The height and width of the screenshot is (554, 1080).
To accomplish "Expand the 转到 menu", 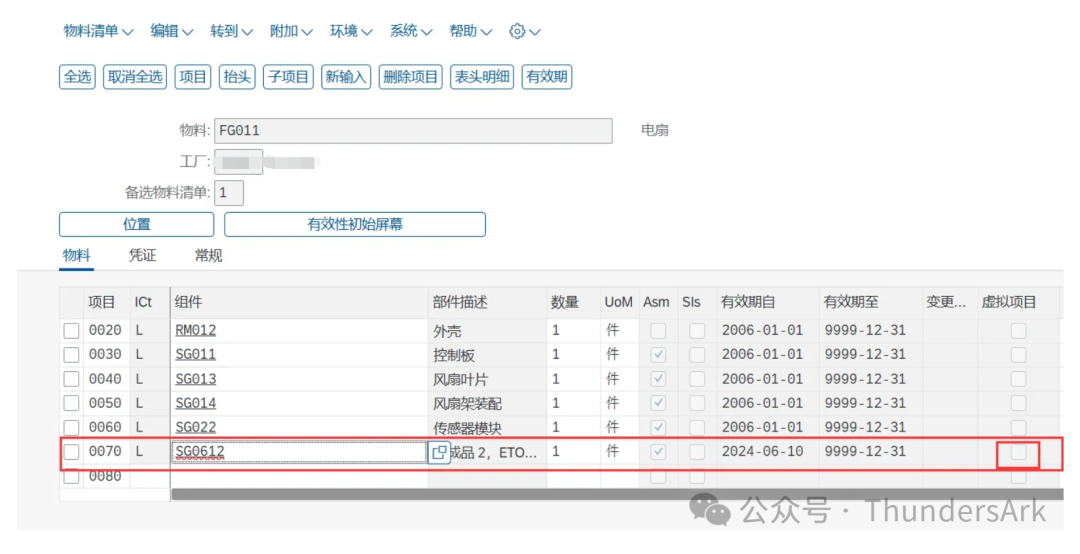I will [231, 31].
